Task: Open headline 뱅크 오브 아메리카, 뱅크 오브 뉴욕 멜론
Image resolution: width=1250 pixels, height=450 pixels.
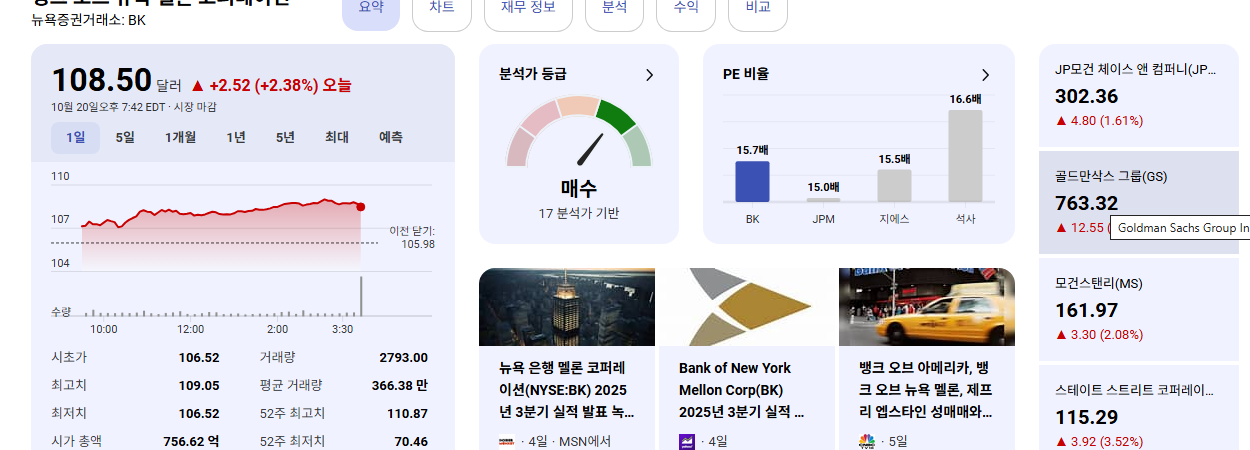Action: point(927,389)
